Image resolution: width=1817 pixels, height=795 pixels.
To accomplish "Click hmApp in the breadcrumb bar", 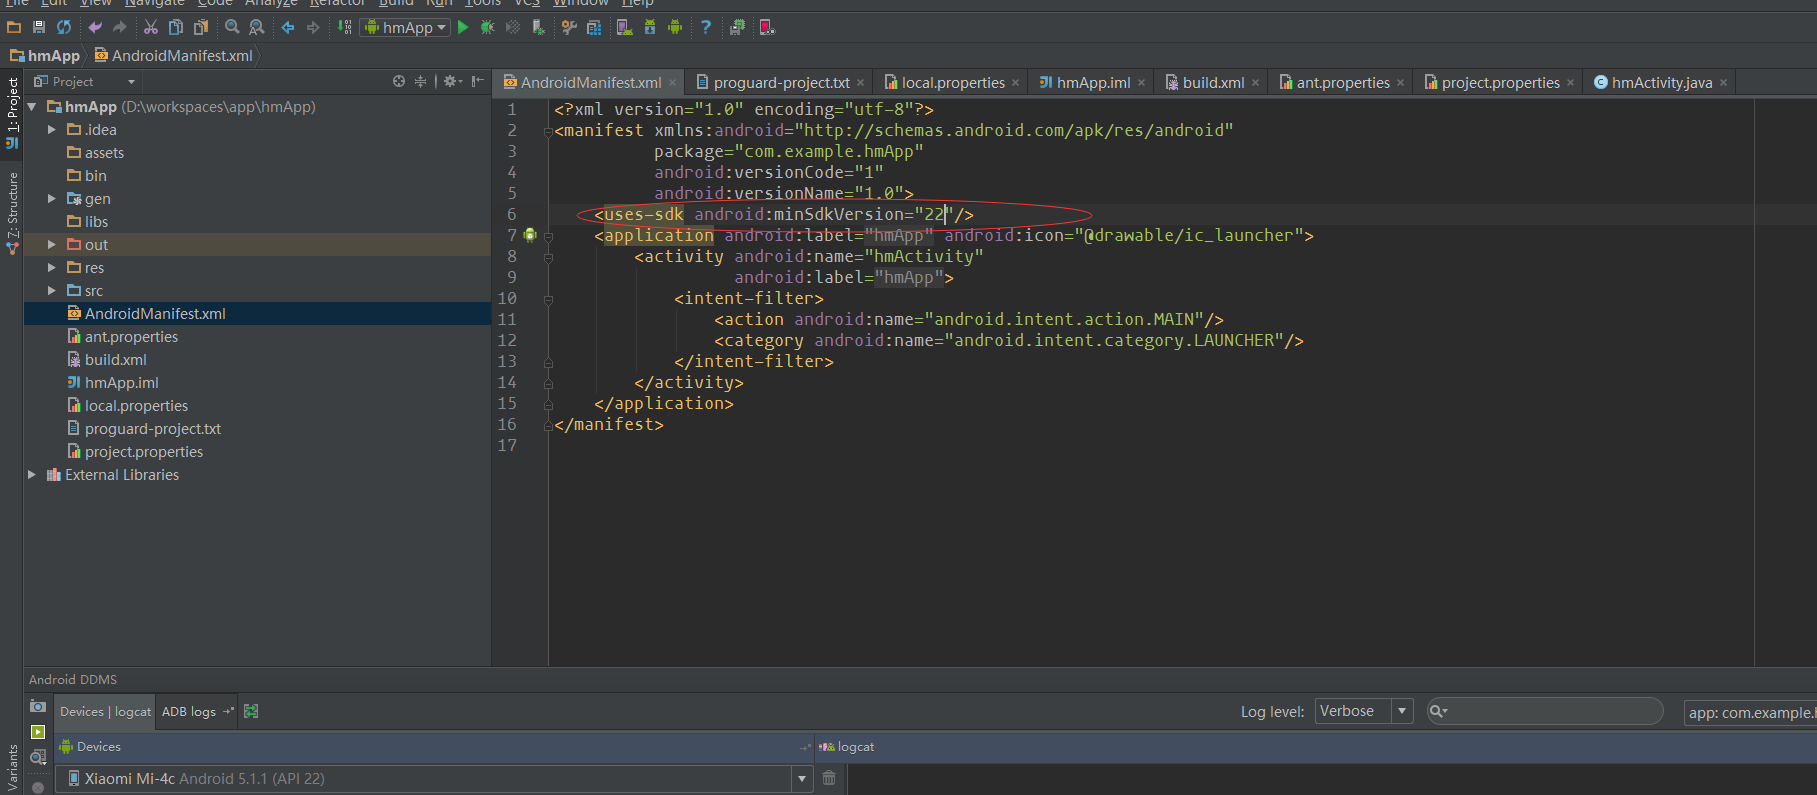I will tap(45, 55).
